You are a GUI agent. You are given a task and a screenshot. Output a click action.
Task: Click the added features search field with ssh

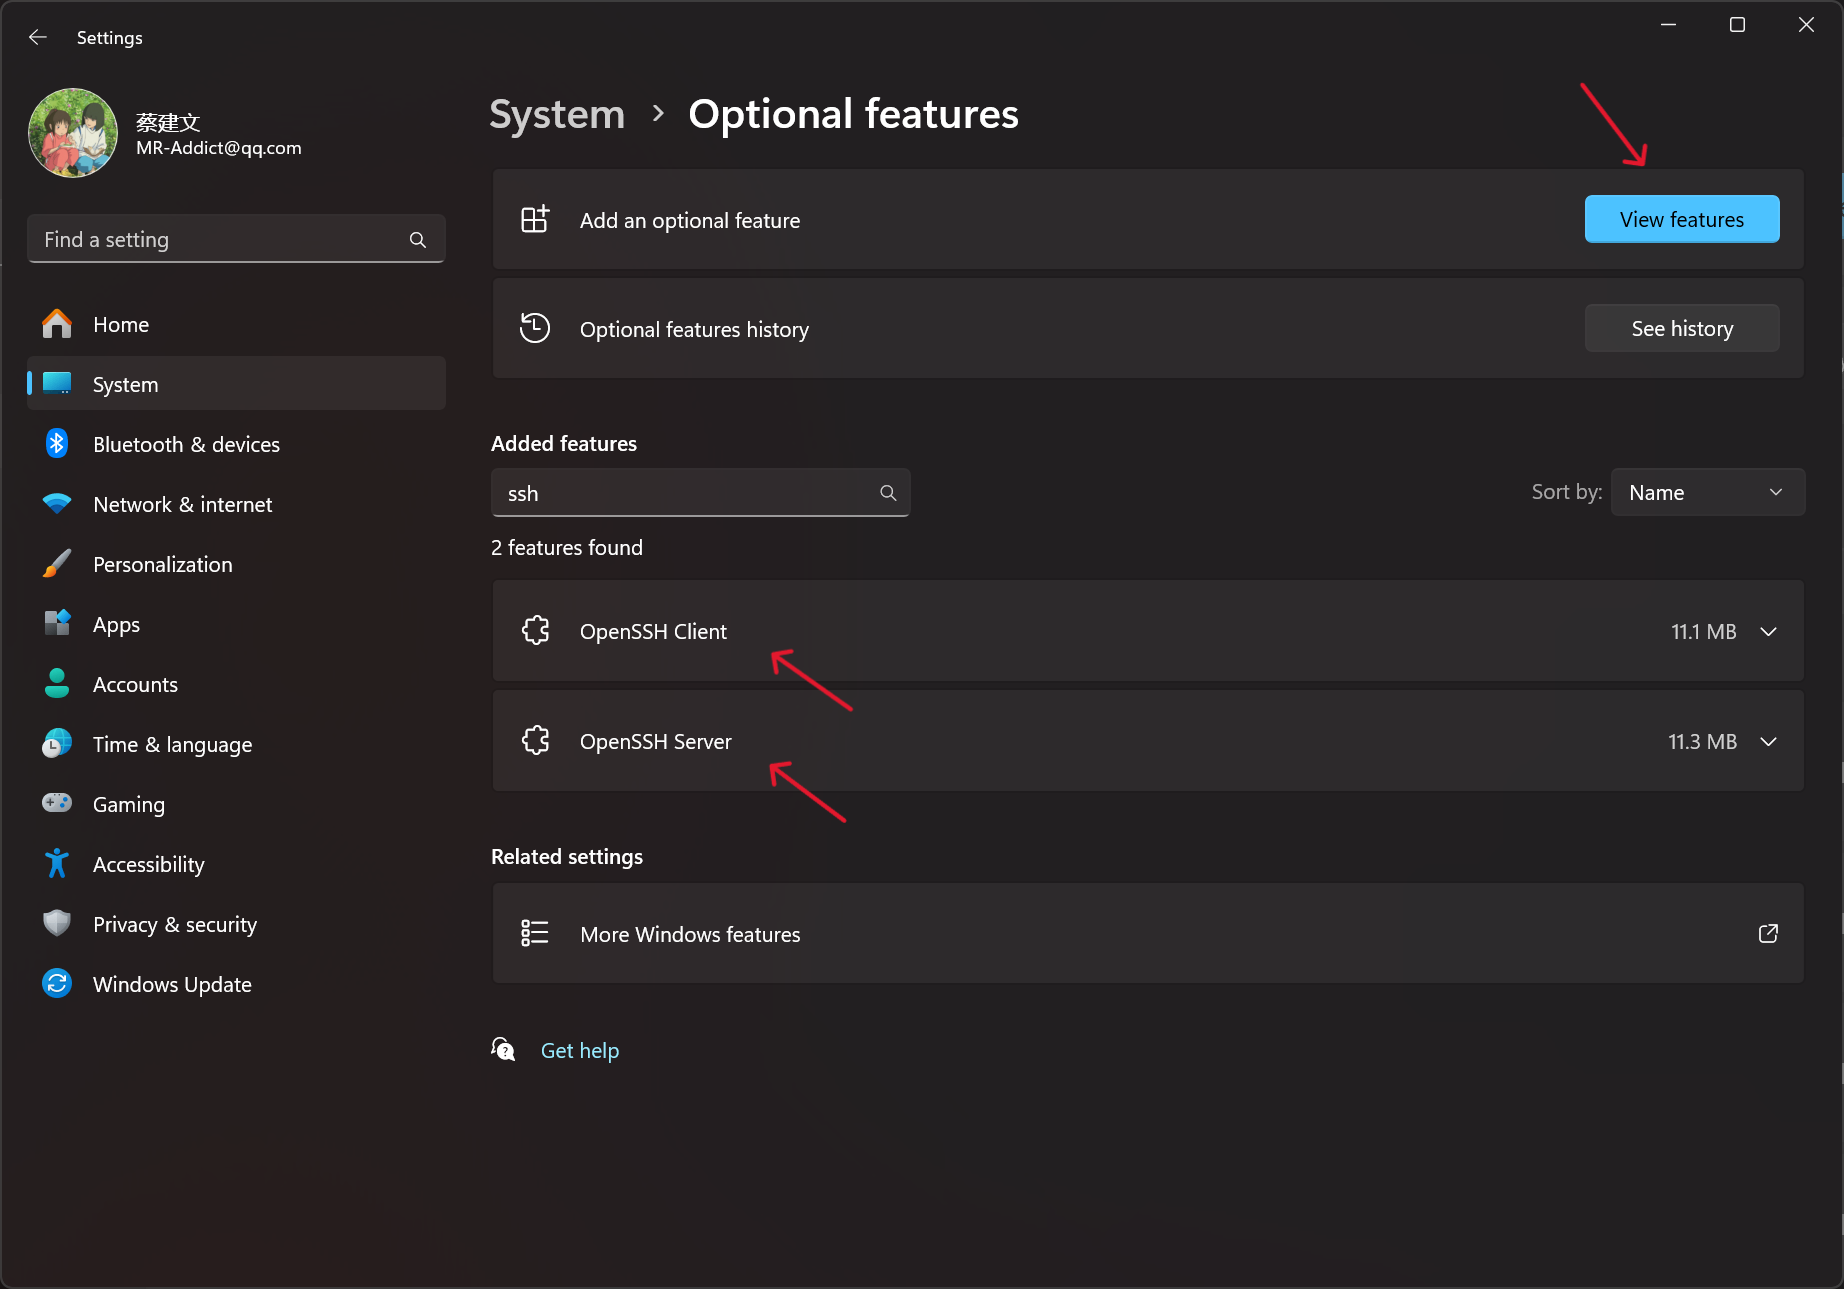tap(700, 493)
